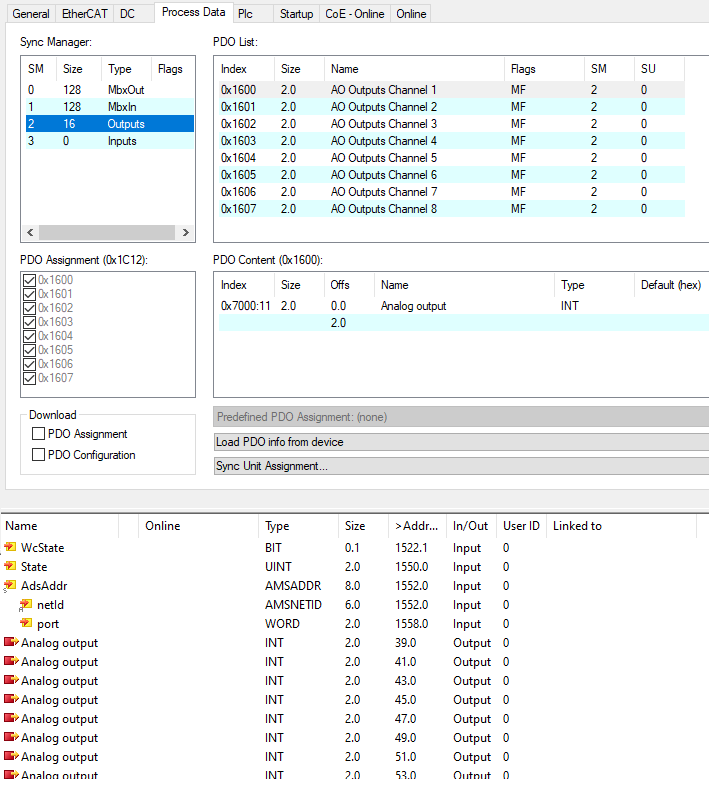Toggle the 0x1602 PDO assignment checkbox
709x787 pixels.
click(x=30, y=308)
